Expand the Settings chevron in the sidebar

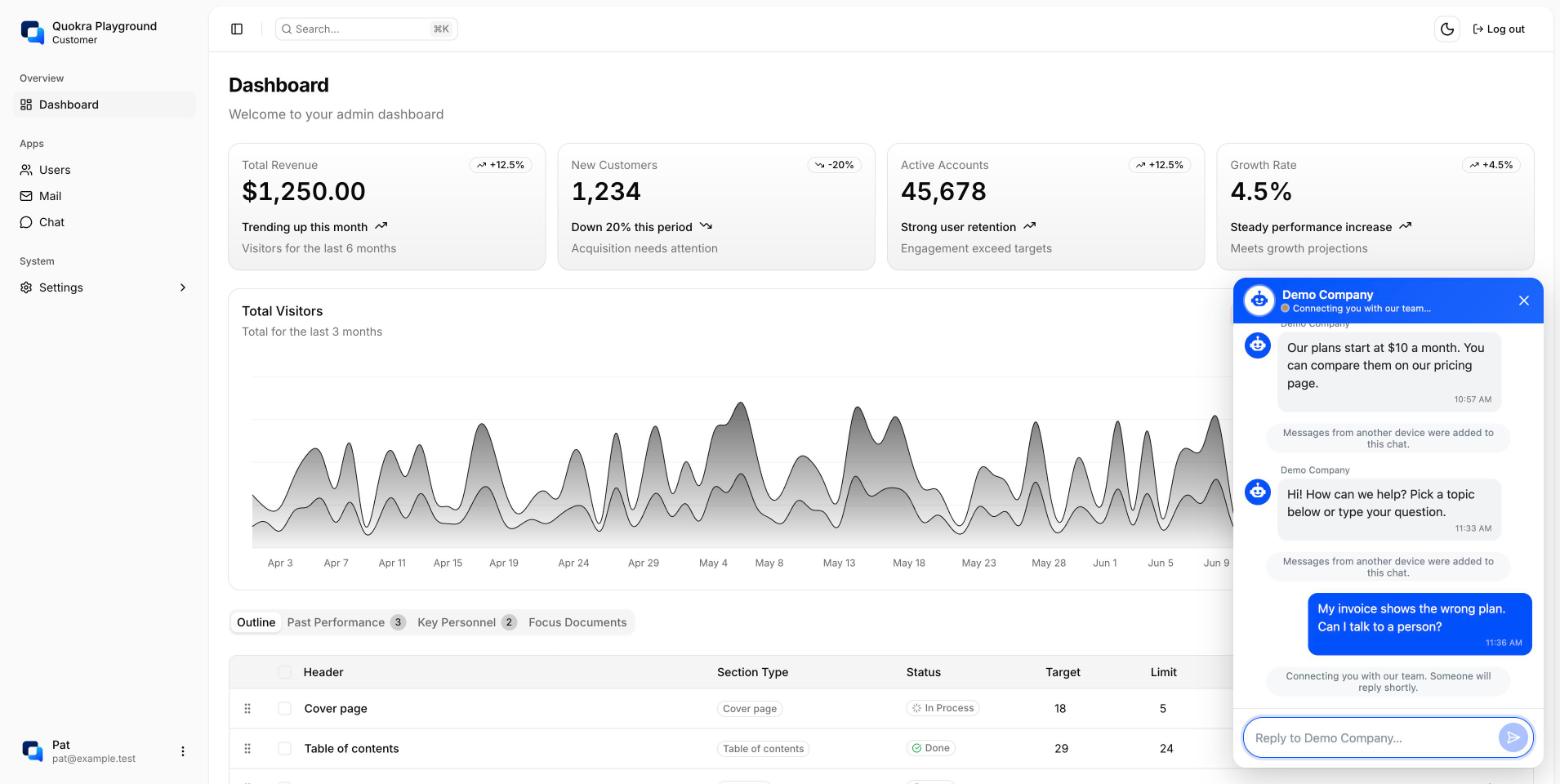[183, 288]
